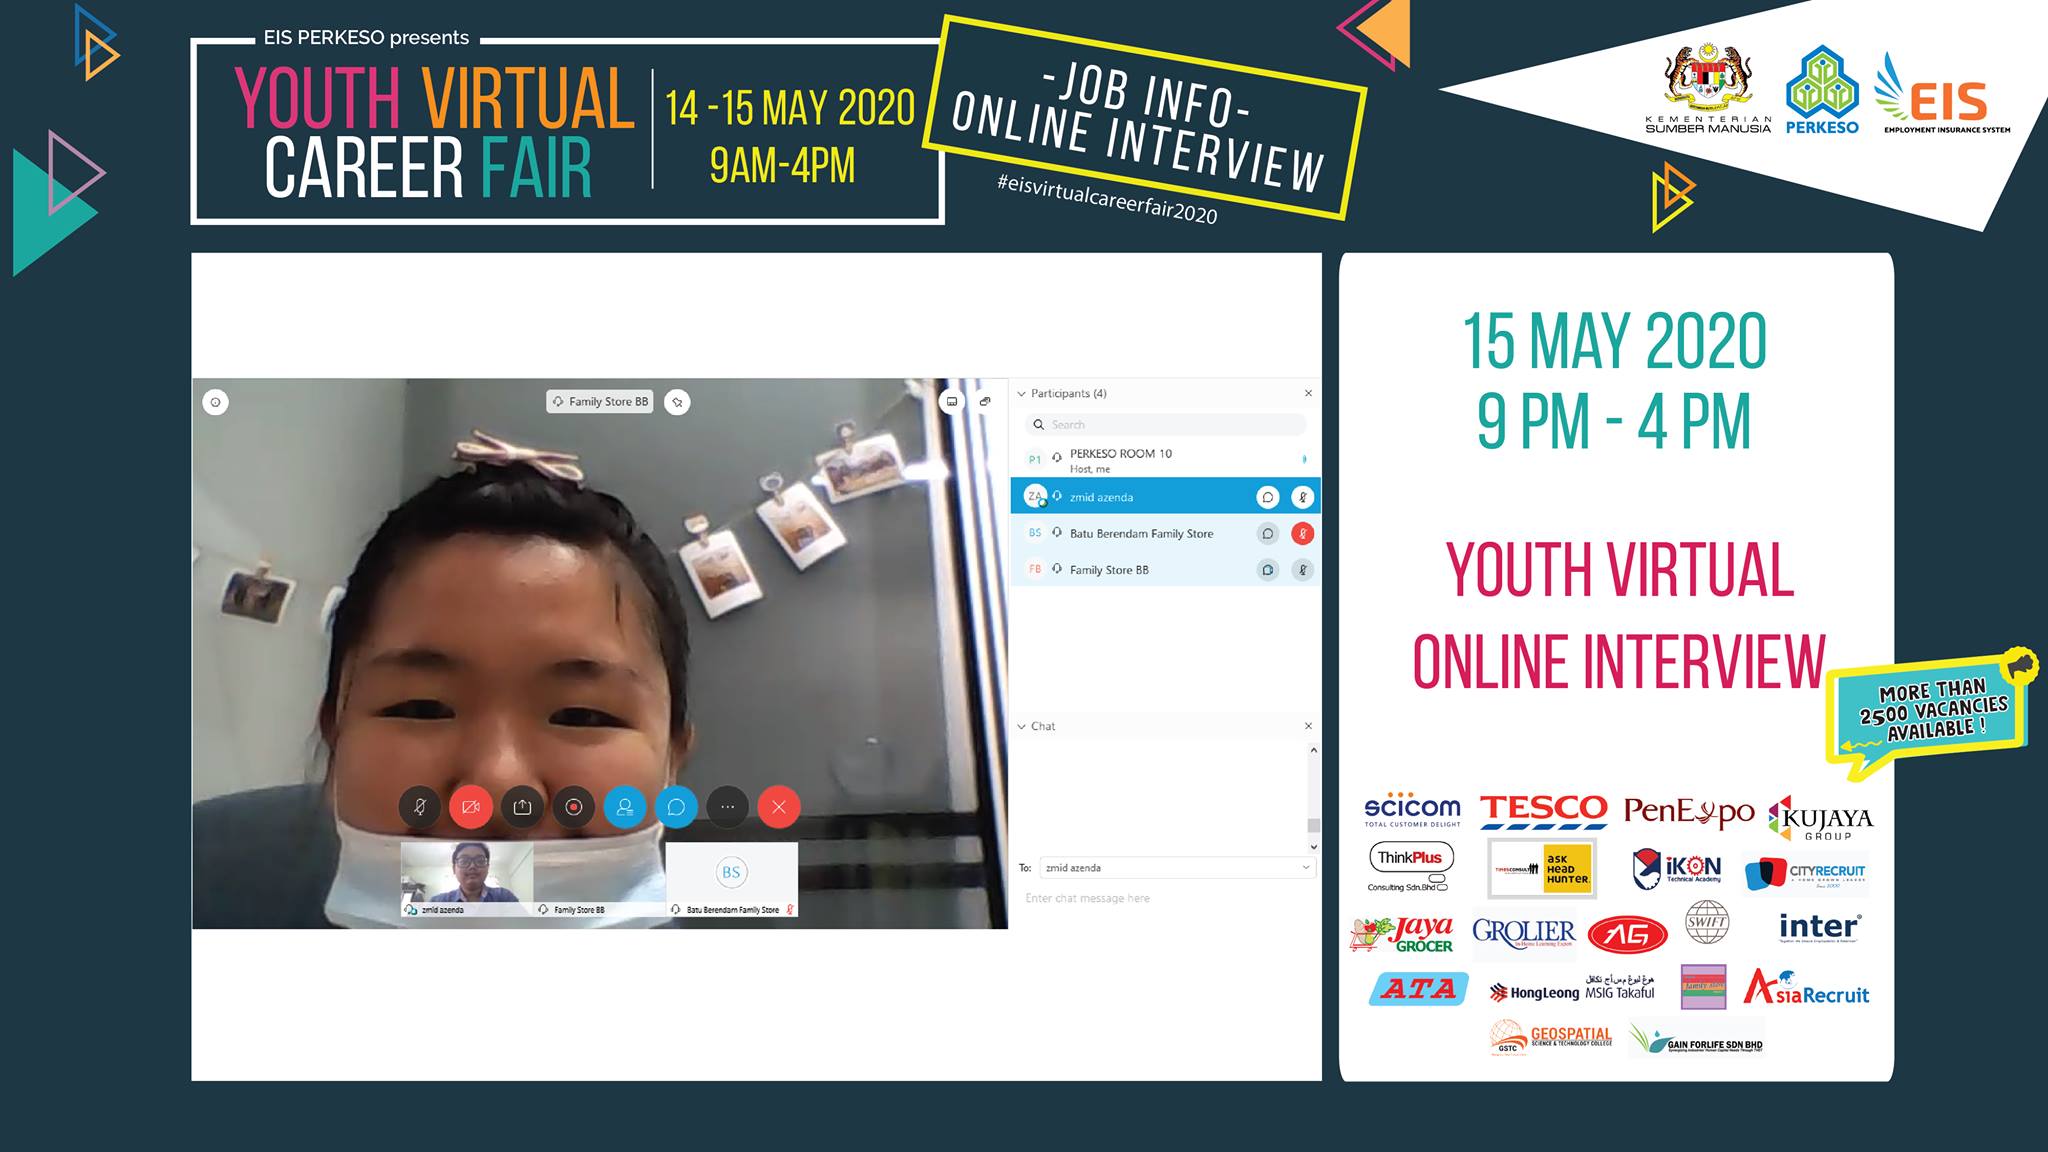
Task: Select Family Store BB in participants list
Action: pyautogui.click(x=1166, y=570)
